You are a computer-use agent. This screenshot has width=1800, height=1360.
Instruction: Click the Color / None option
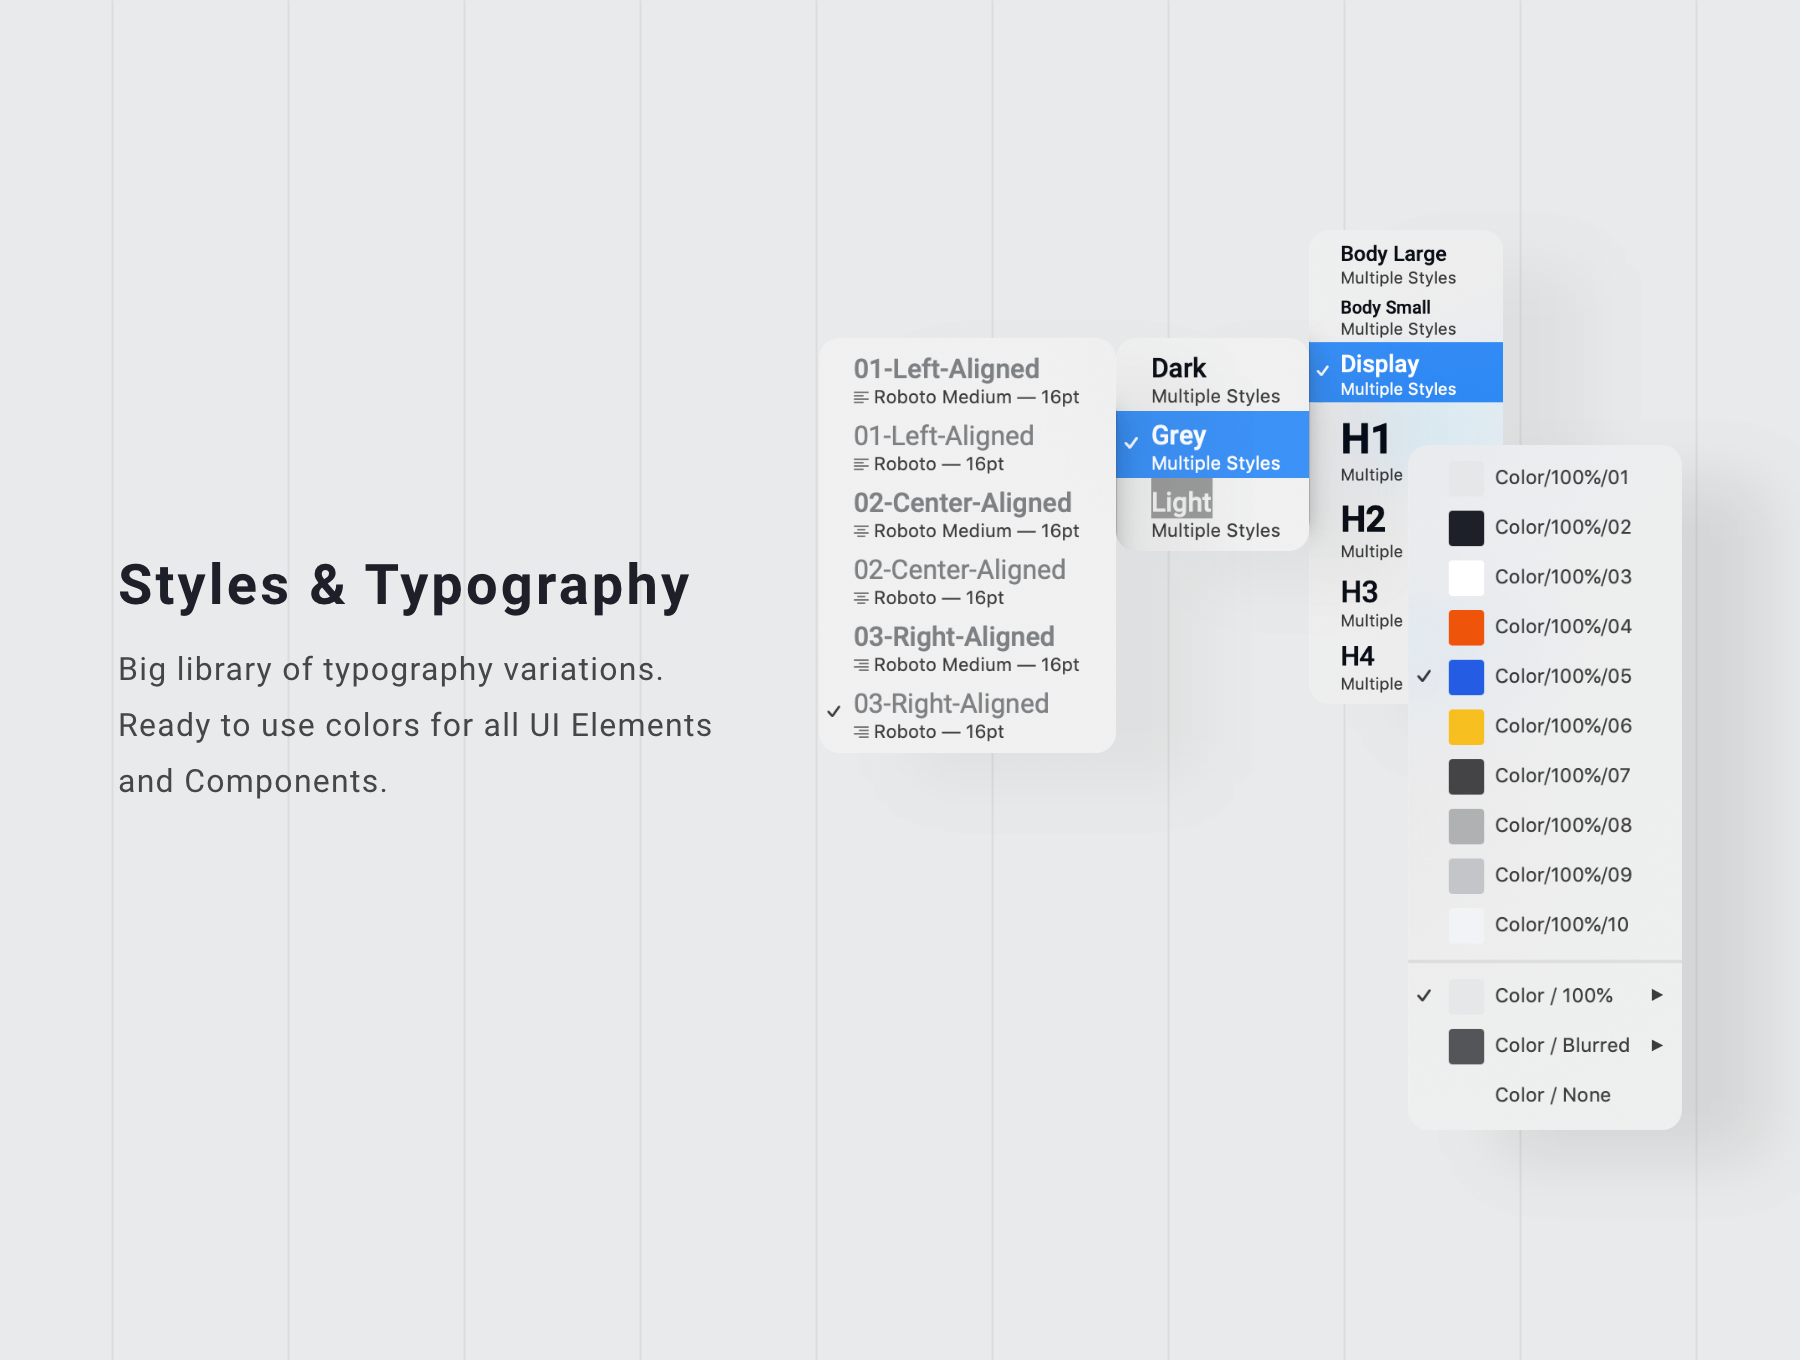click(1552, 1095)
